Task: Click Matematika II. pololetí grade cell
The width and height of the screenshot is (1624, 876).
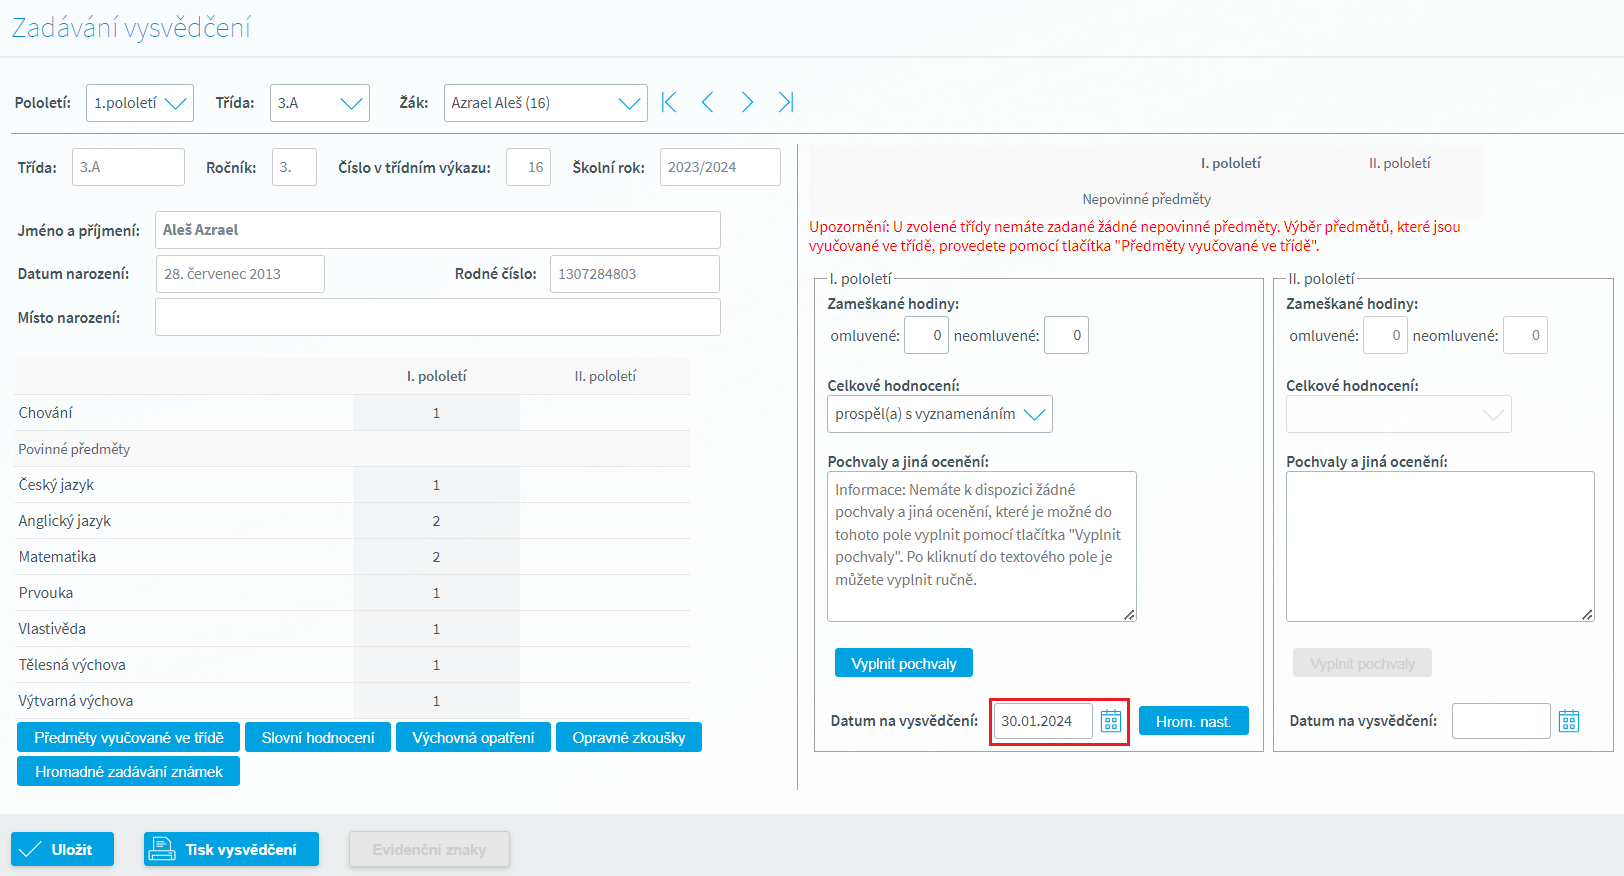Action: pos(605,557)
